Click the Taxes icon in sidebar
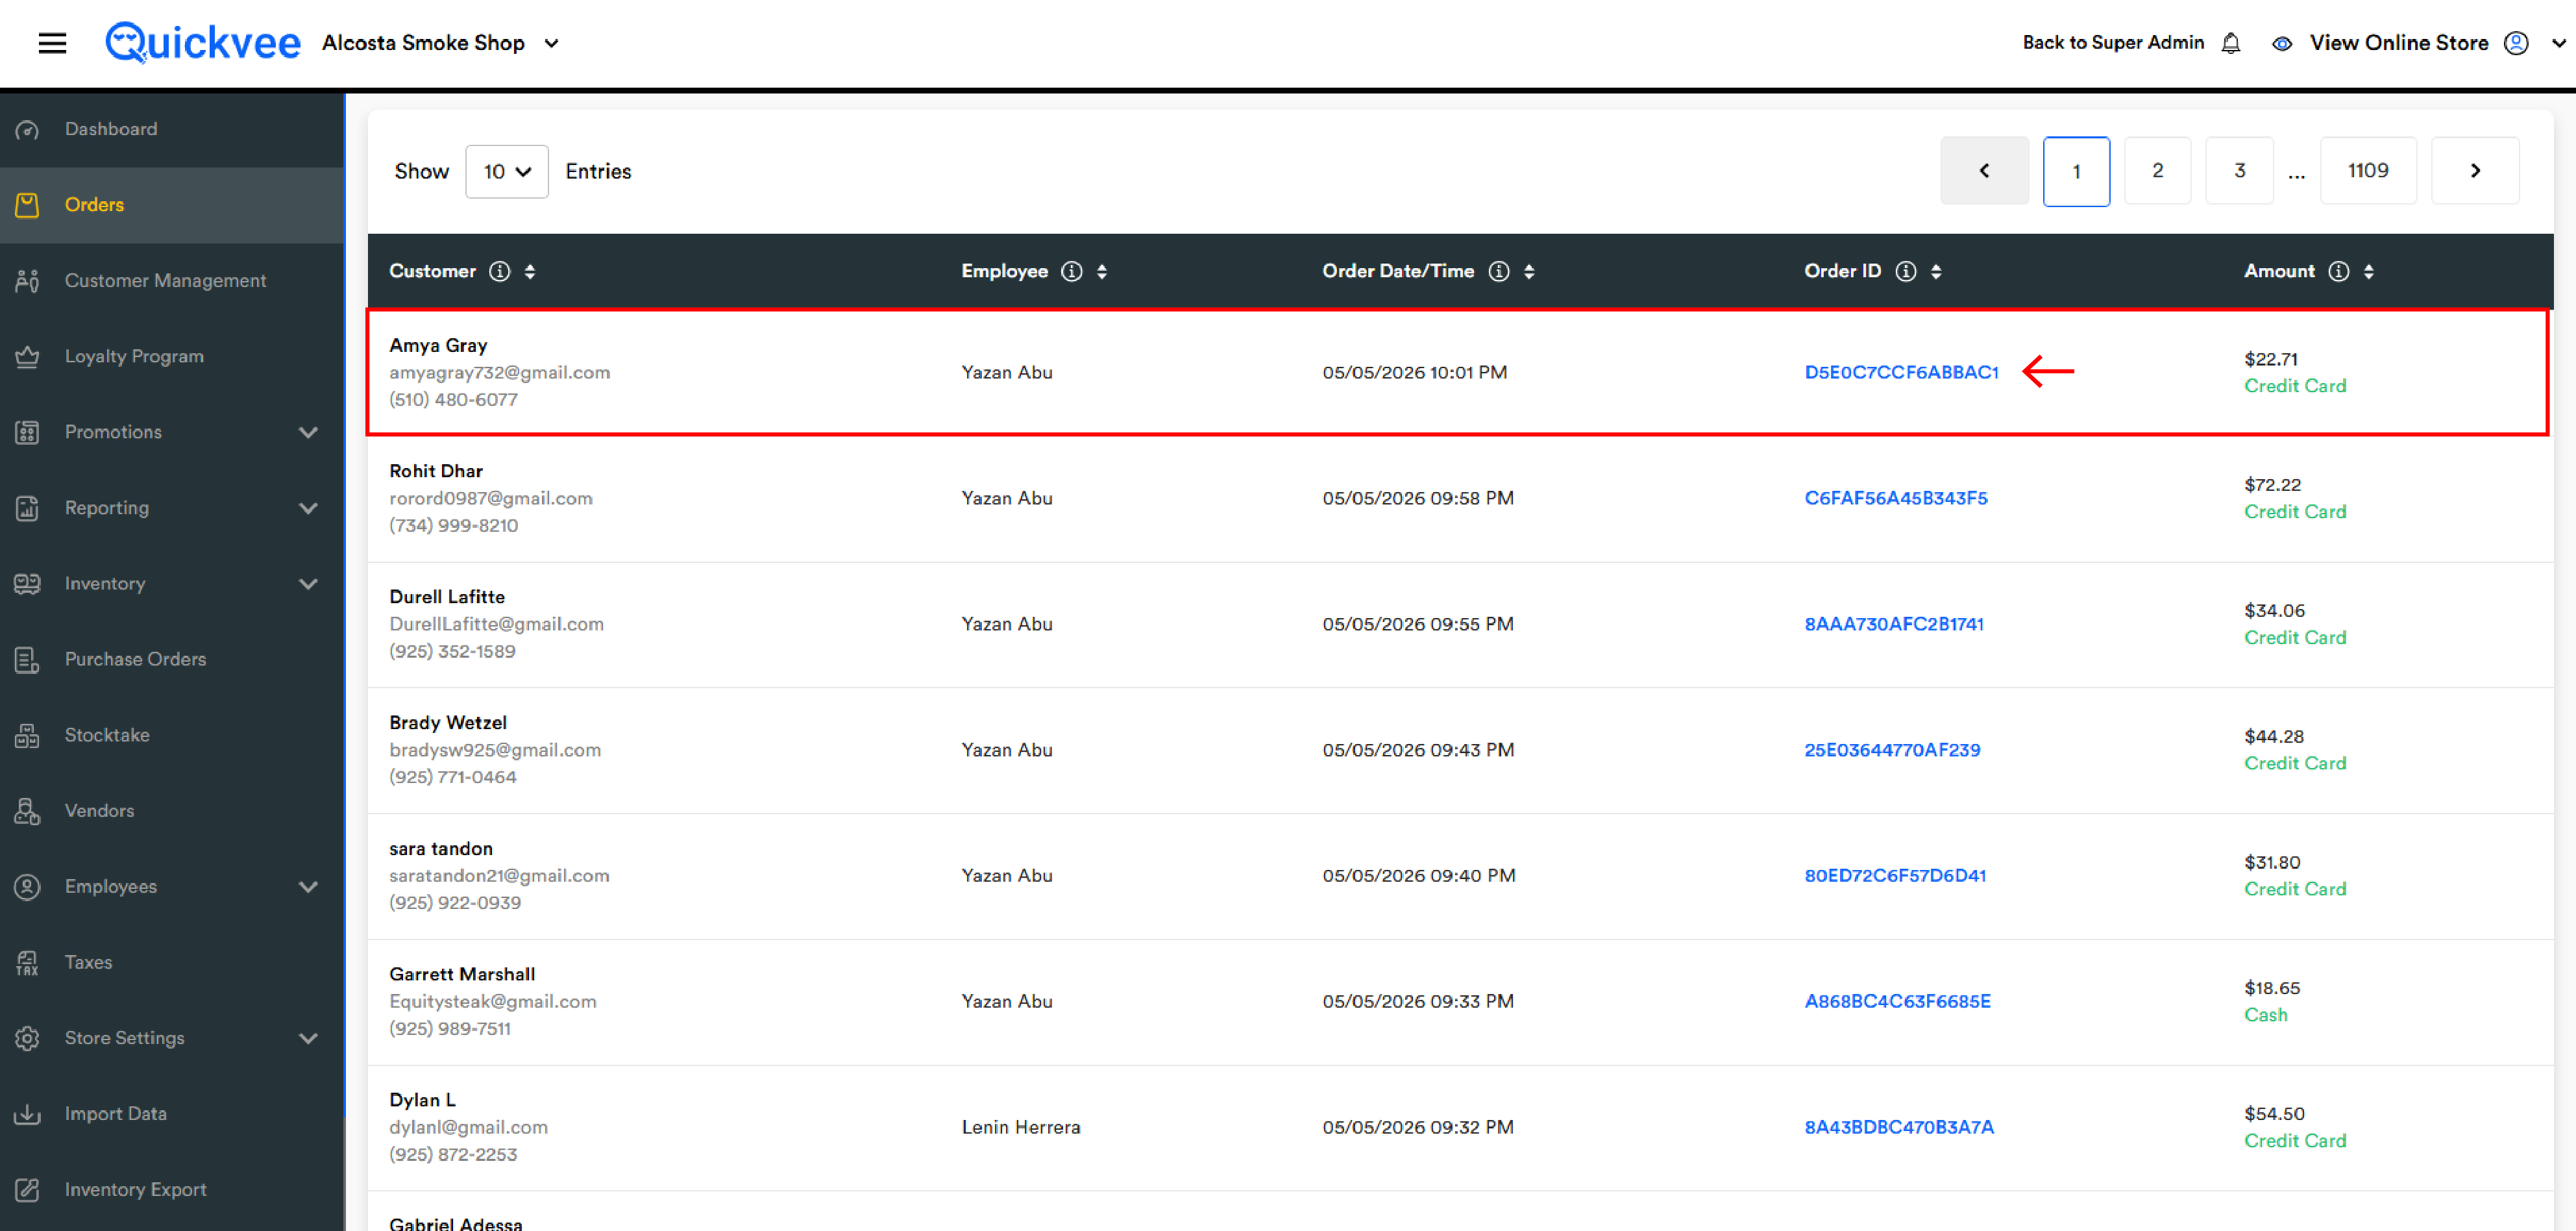 point(27,963)
